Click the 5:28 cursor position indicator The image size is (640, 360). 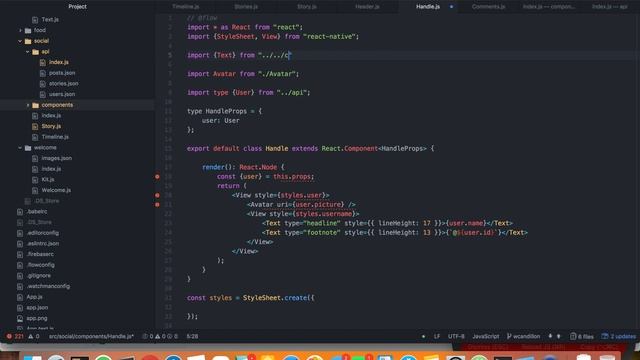click(192, 336)
